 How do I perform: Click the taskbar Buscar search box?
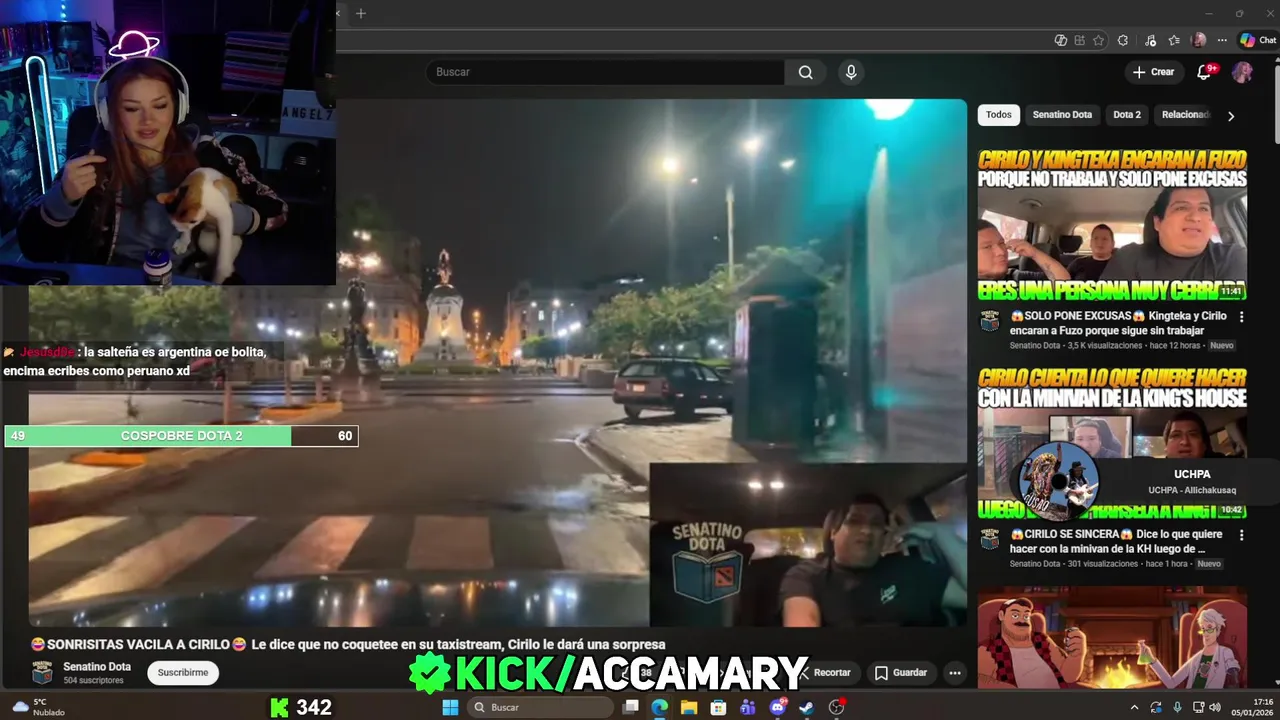pyautogui.click(x=540, y=707)
